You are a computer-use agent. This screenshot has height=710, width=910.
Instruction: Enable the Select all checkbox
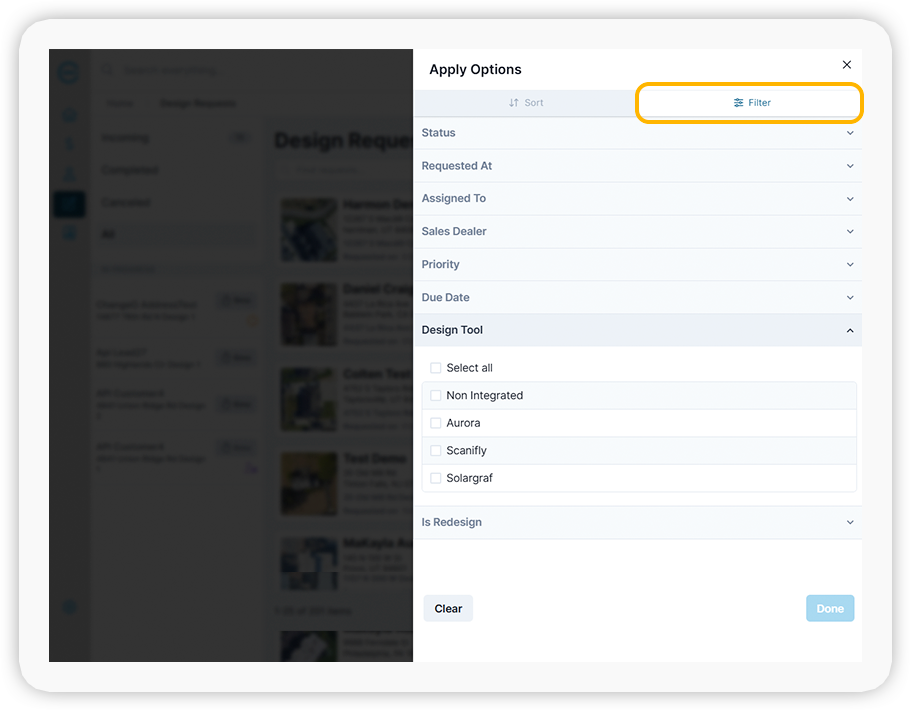pyautogui.click(x=435, y=368)
